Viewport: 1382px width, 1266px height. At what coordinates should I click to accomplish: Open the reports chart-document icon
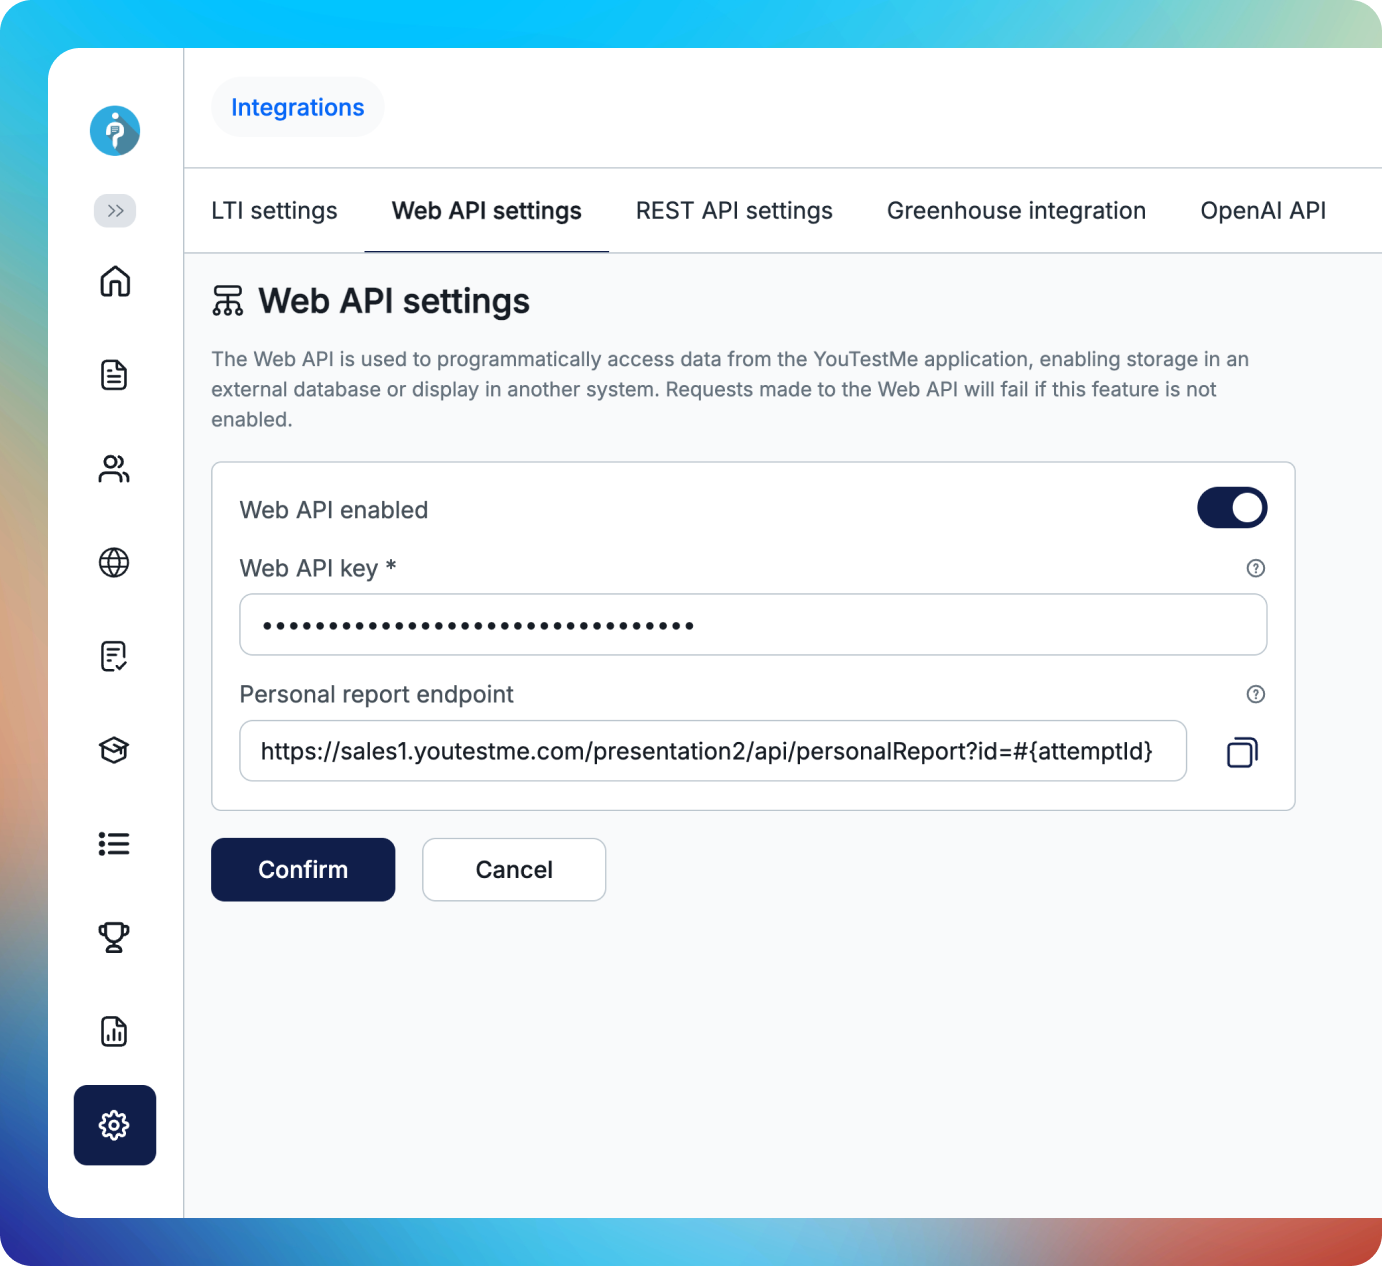(x=114, y=1031)
